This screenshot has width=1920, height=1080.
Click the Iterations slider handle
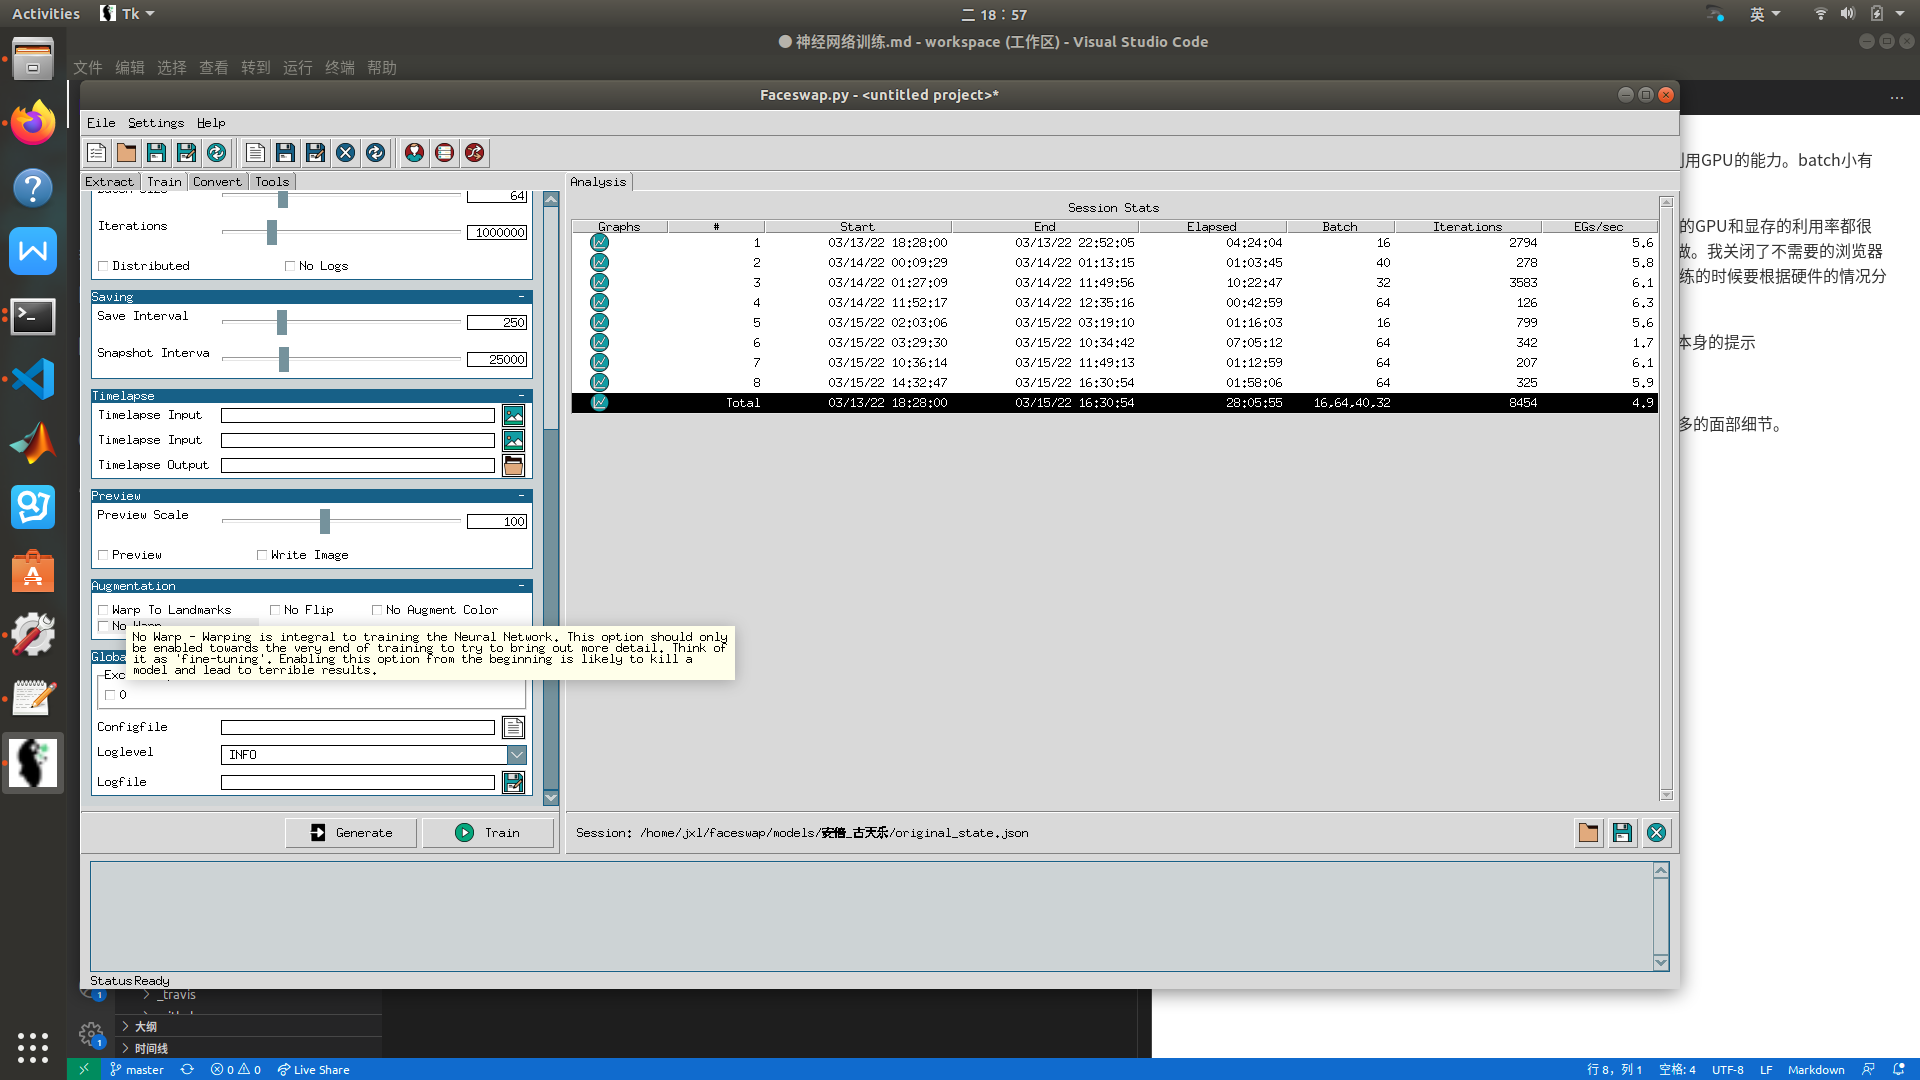point(271,232)
